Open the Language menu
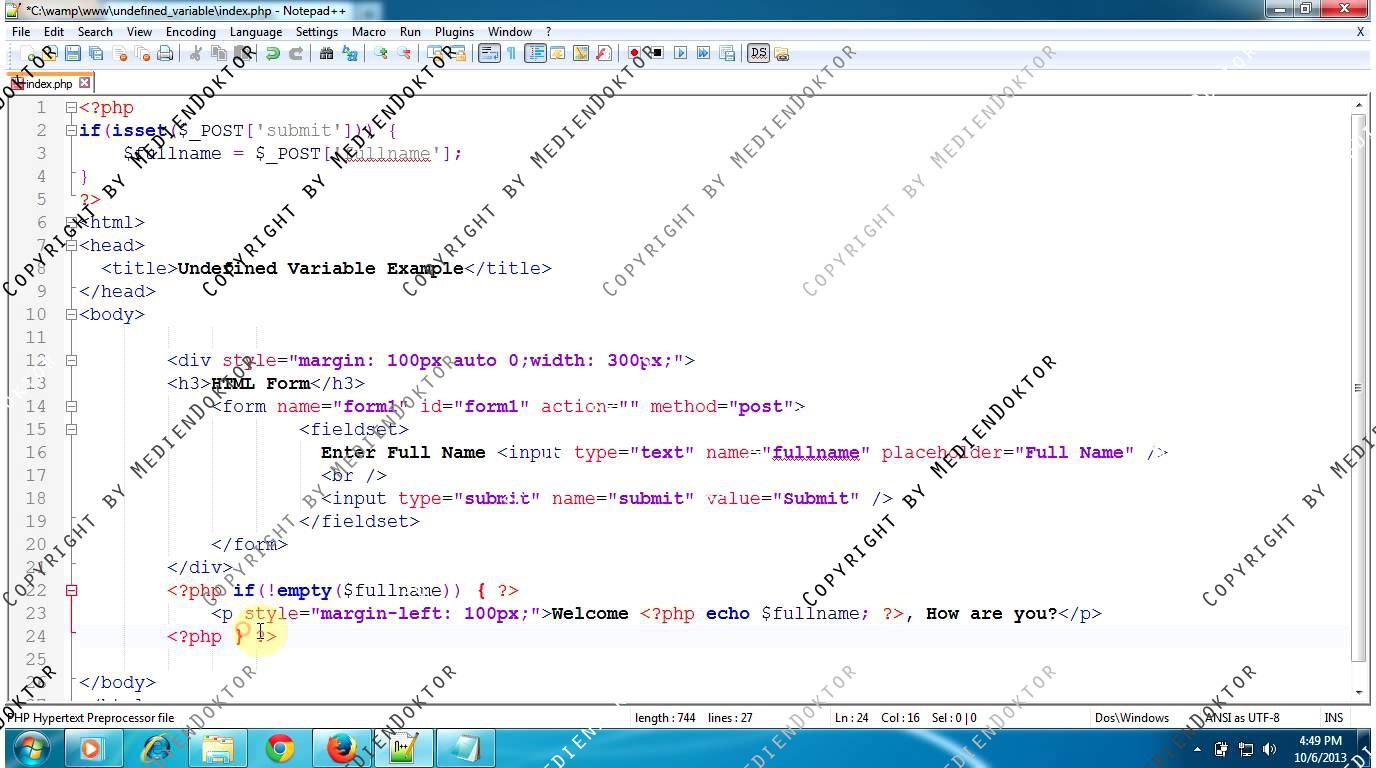This screenshot has width=1376, height=768. coord(255,31)
